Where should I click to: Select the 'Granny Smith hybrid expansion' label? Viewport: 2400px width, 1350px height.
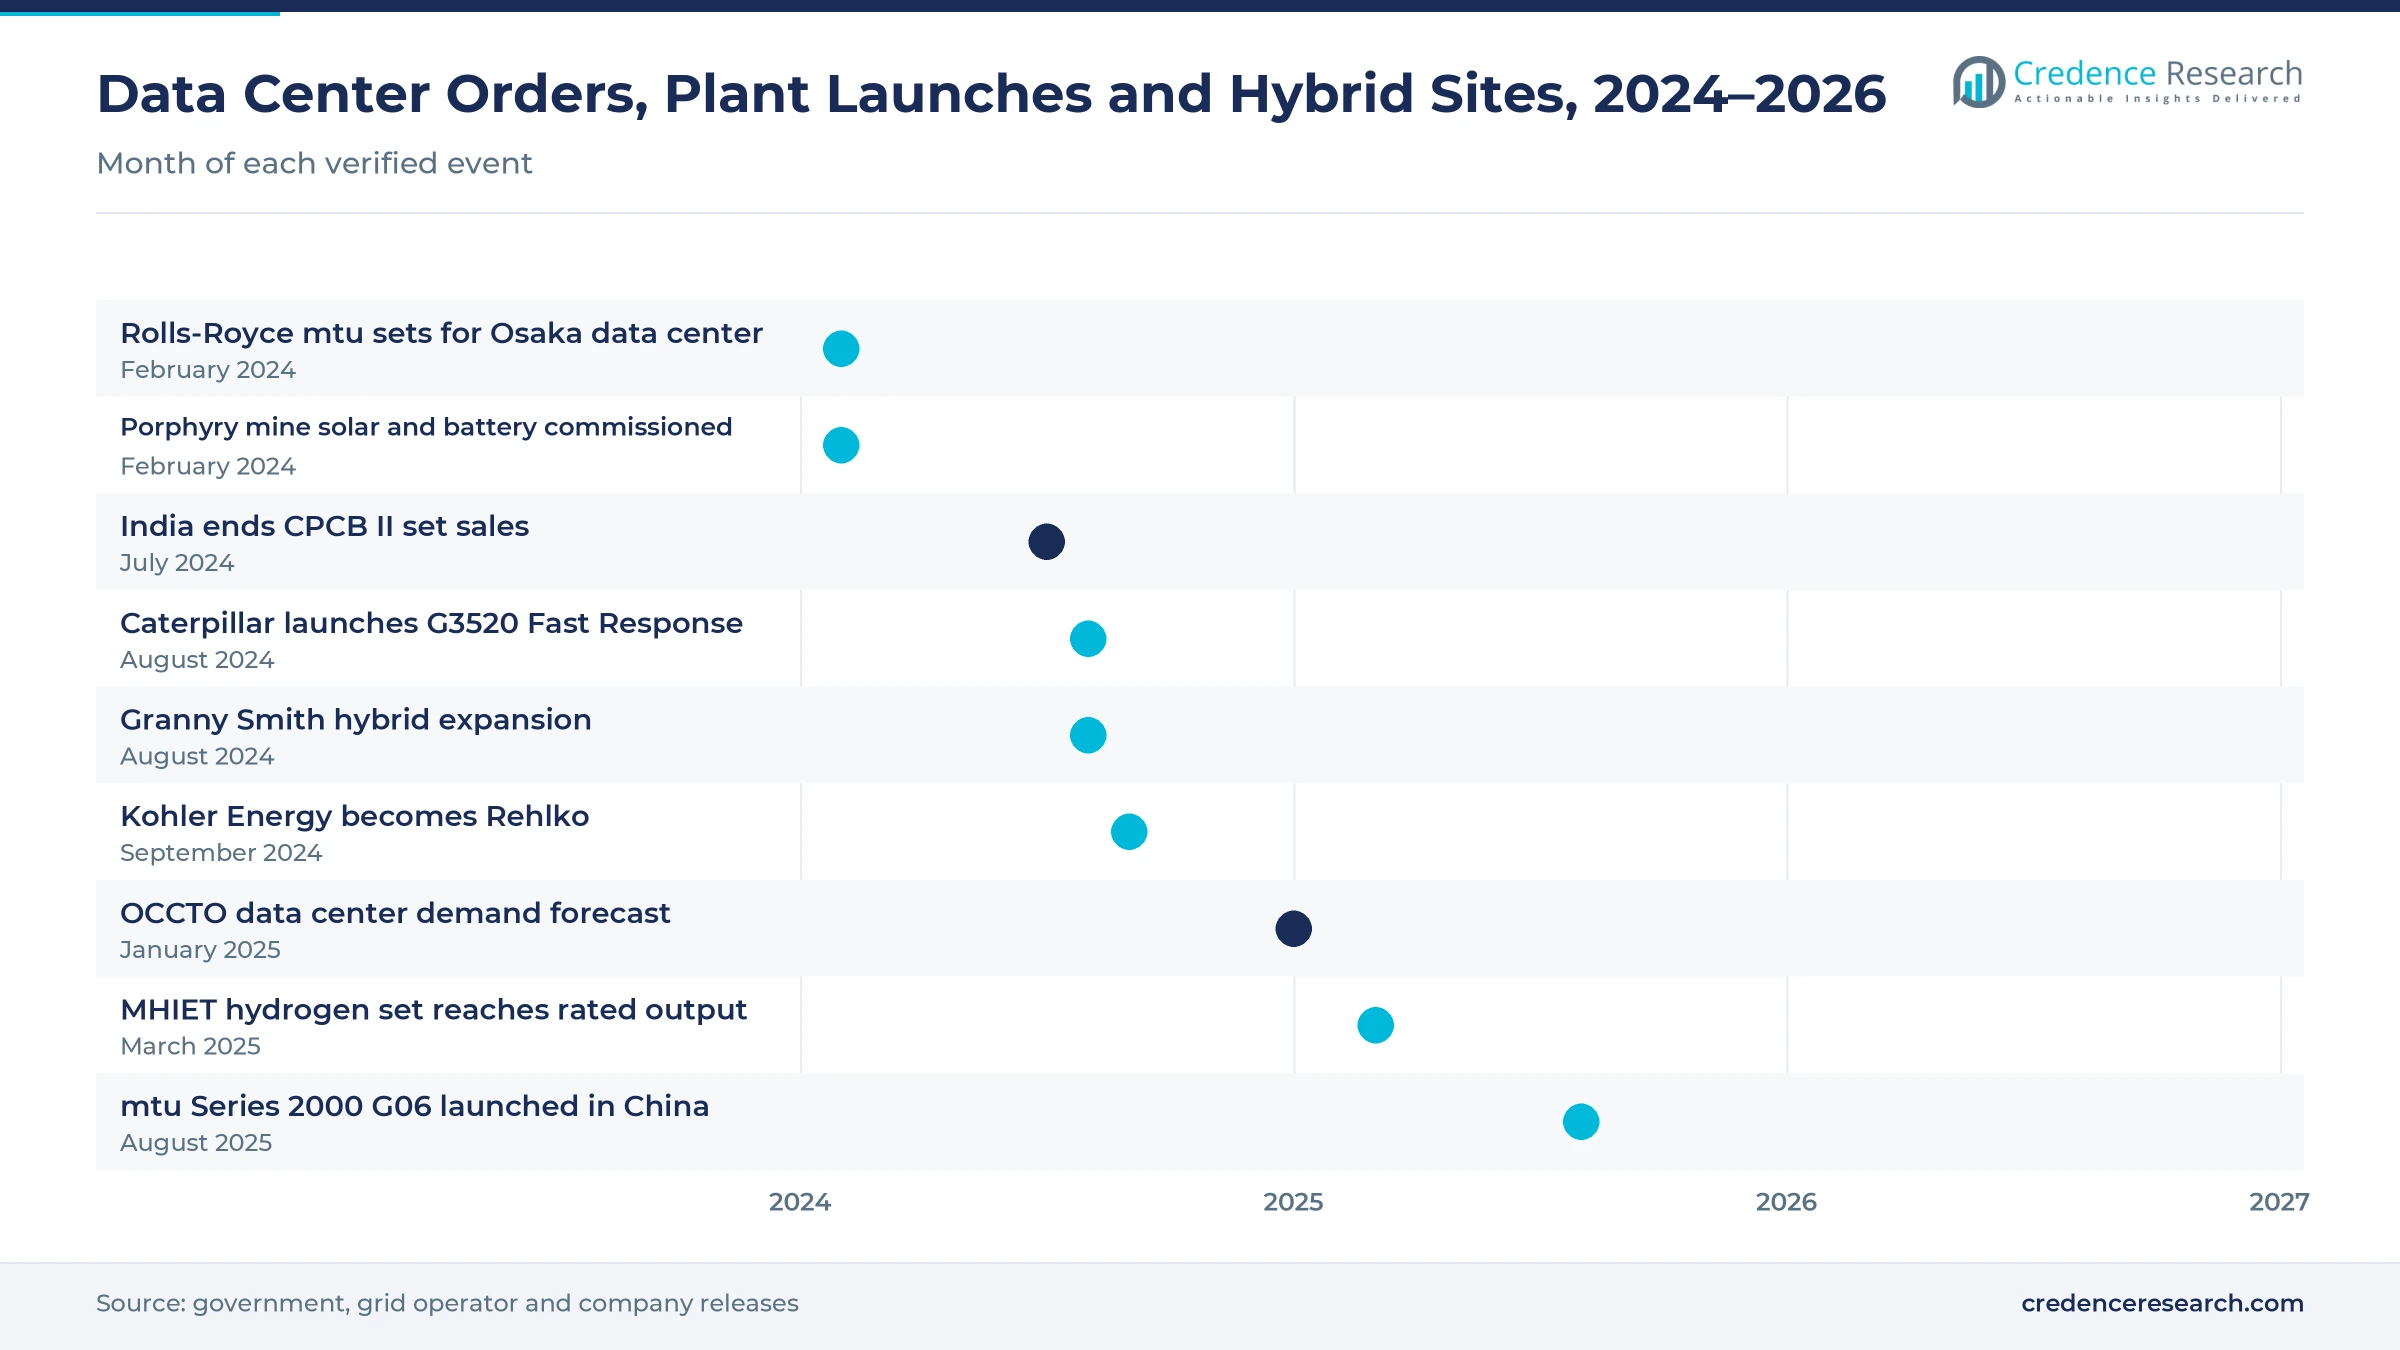(x=356, y=720)
